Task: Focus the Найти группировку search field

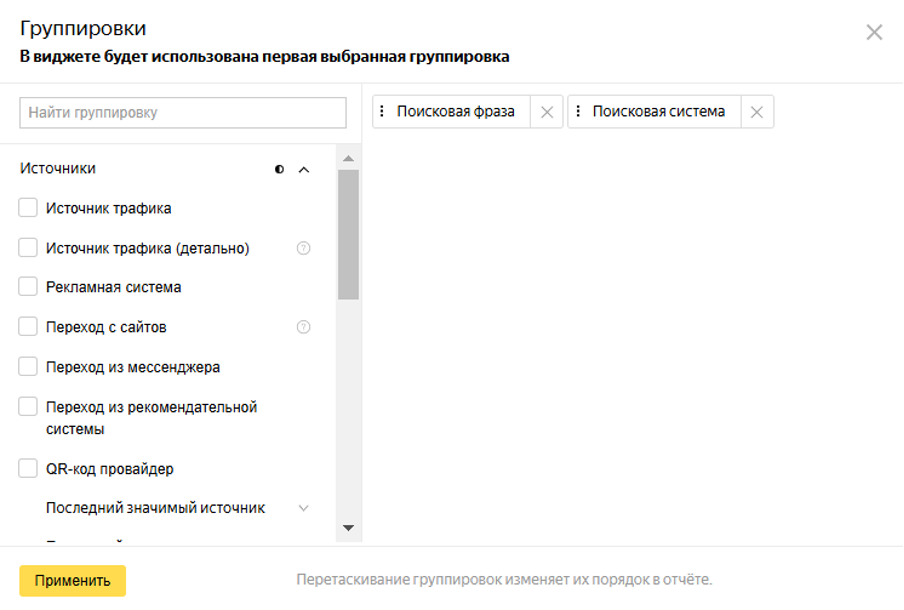Action: [x=183, y=113]
